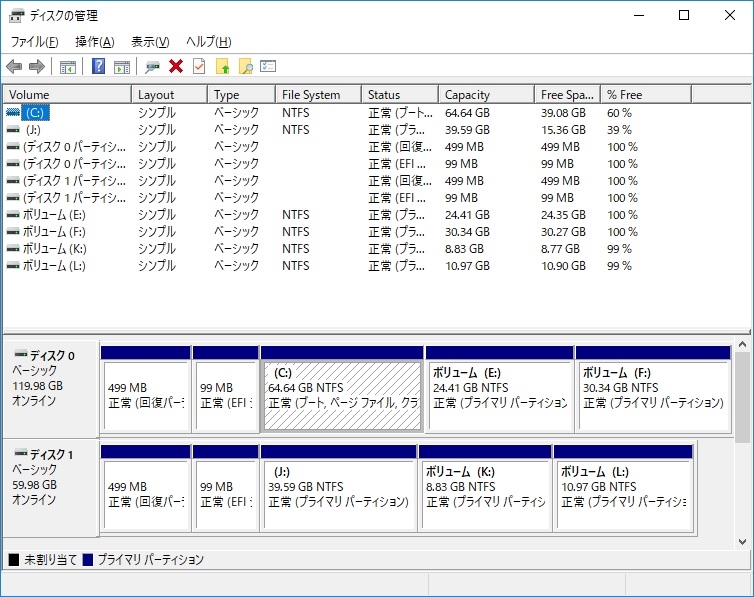Click the properties checkmark sheet icon

pos(199,67)
